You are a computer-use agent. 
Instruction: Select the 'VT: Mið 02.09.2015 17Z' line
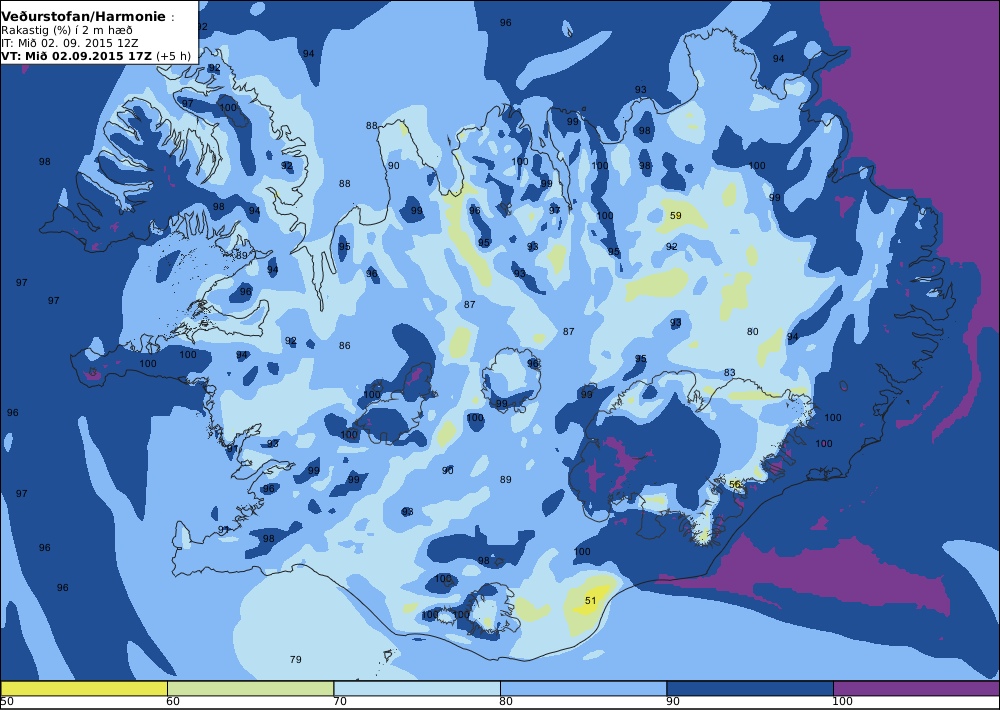point(77,55)
